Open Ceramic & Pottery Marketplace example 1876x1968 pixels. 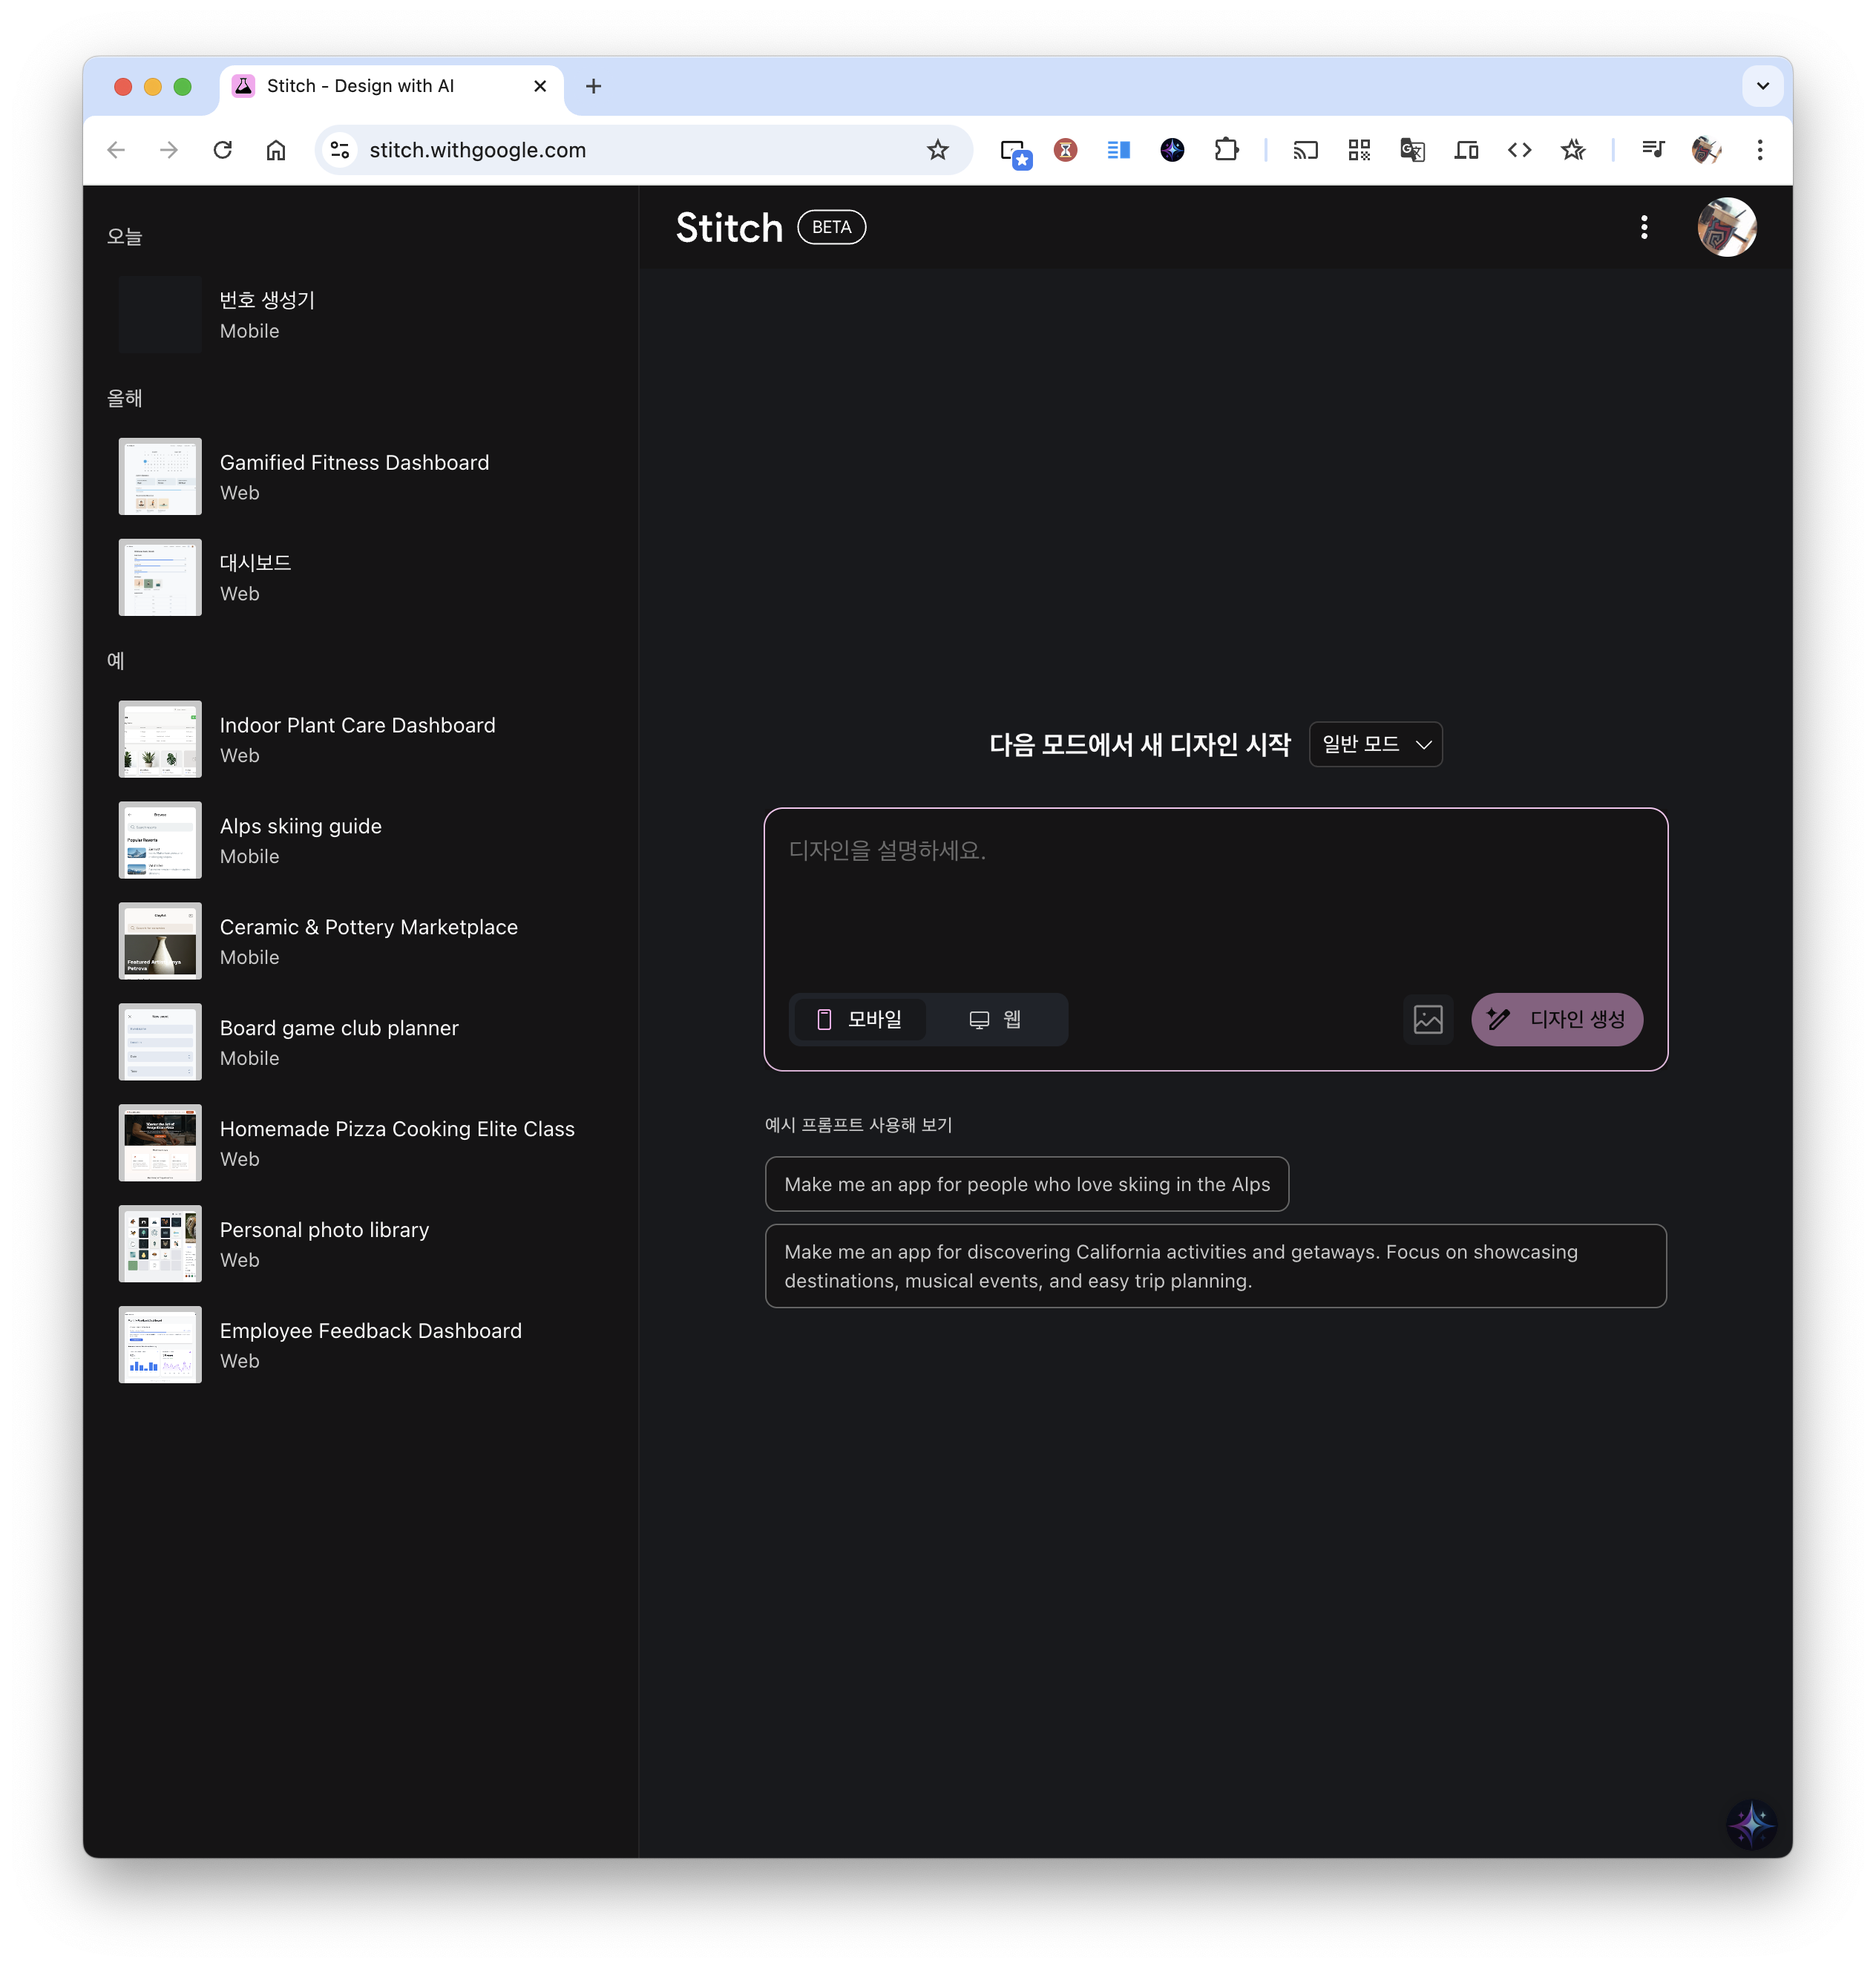[360, 942]
